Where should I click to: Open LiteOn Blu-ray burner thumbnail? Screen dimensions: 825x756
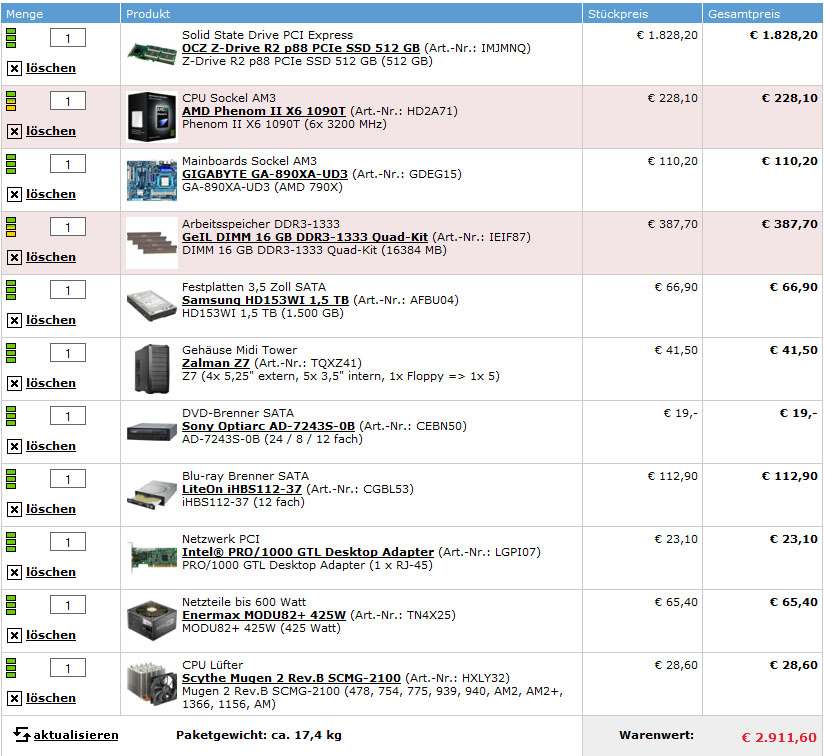152,495
